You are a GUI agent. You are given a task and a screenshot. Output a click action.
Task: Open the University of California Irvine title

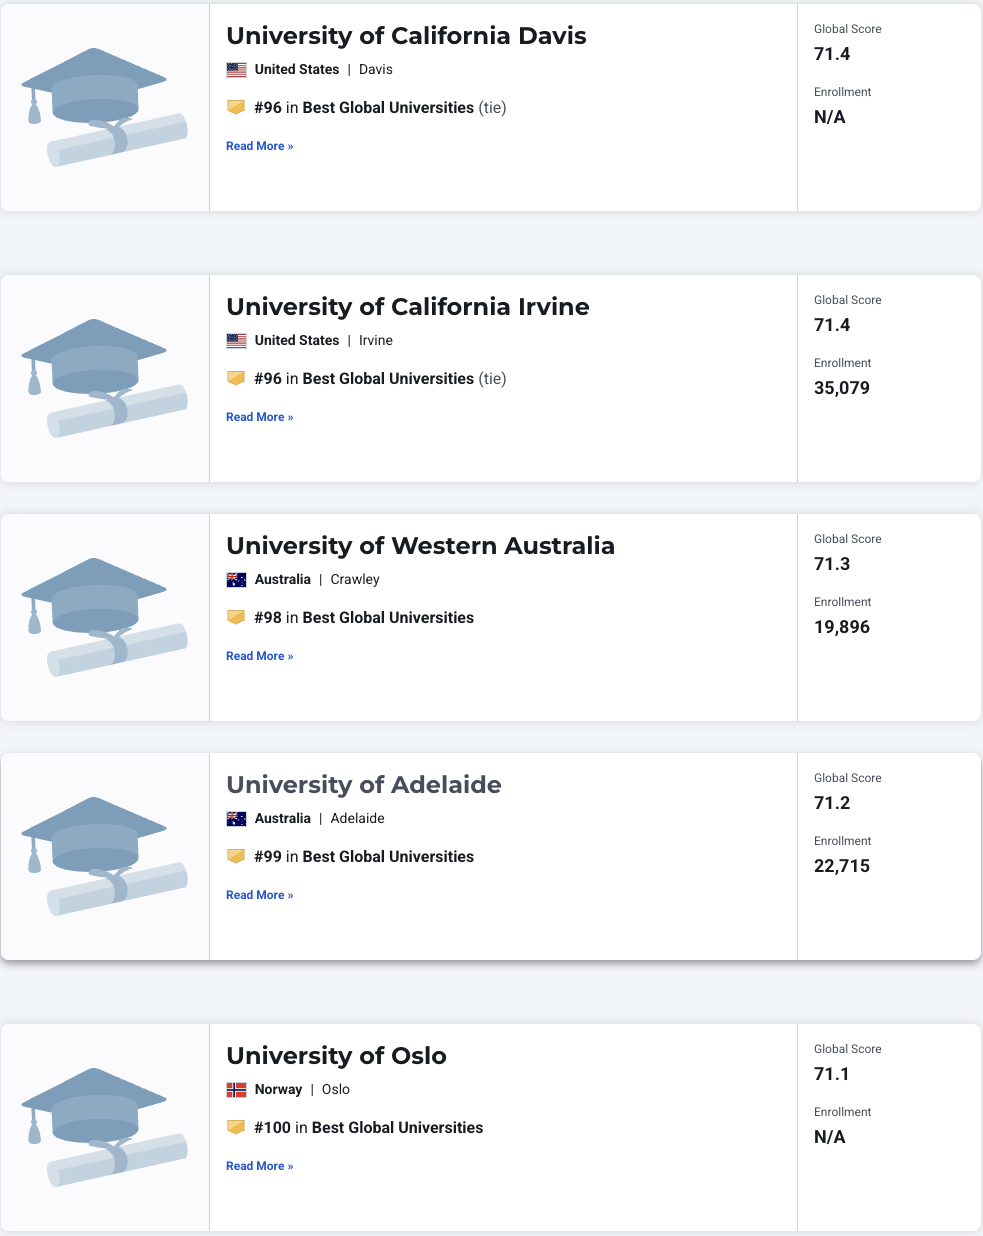click(x=407, y=307)
